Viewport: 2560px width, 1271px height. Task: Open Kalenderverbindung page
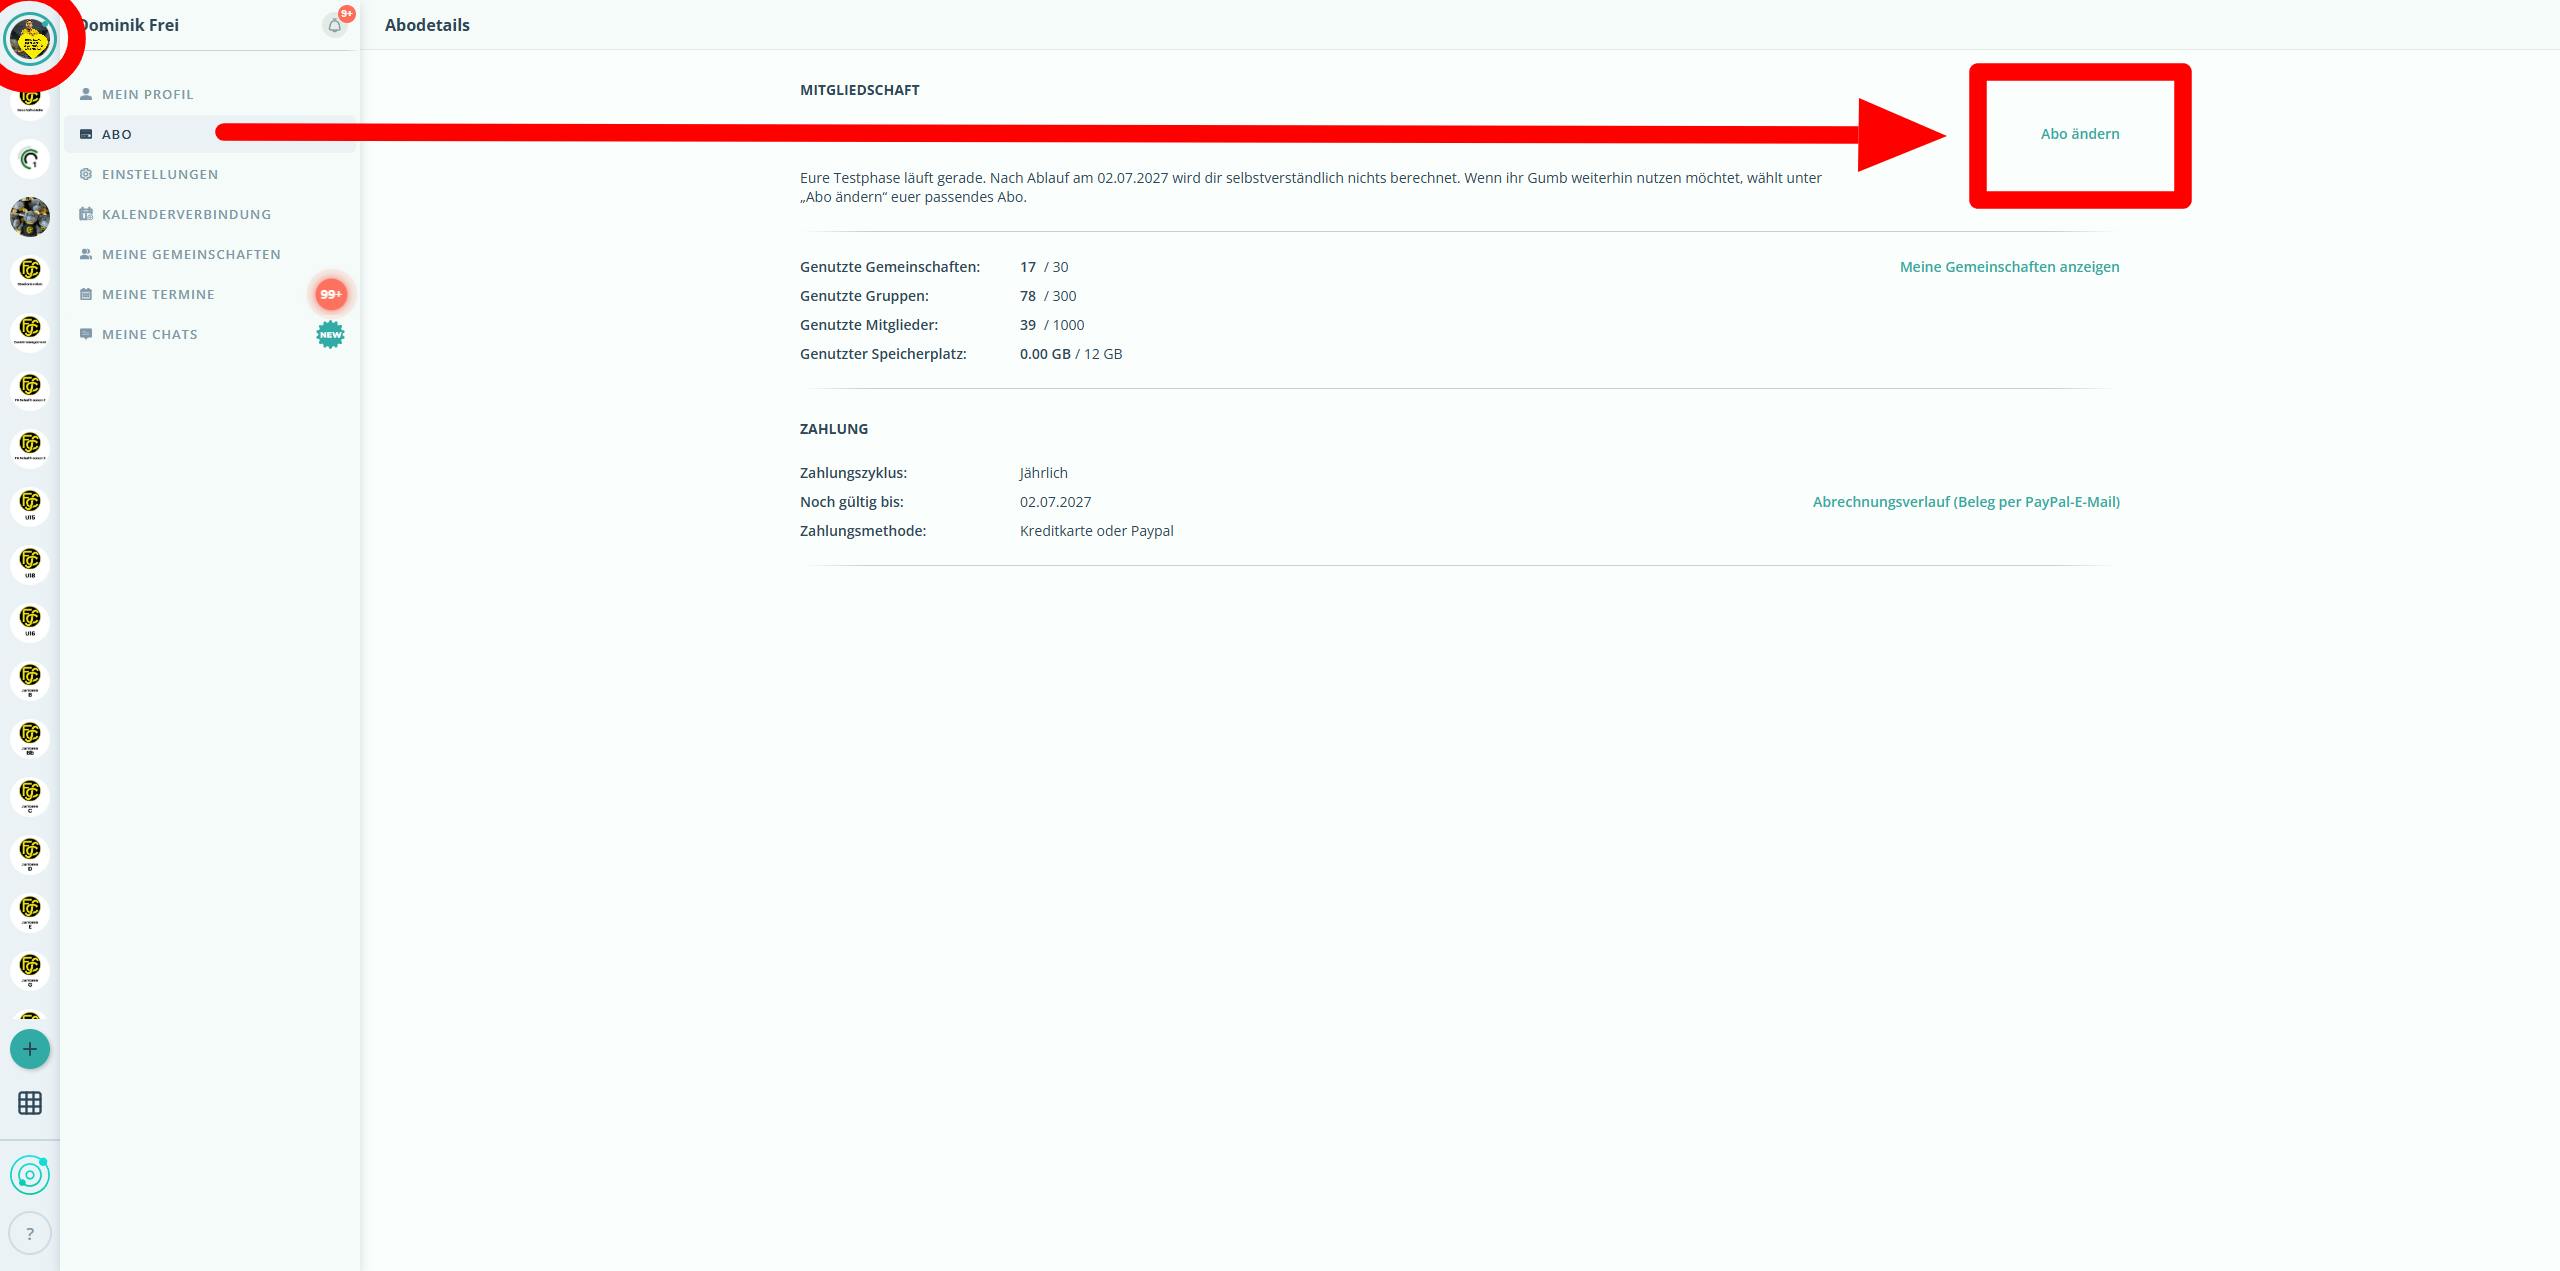pyautogui.click(x=186, y=214)
